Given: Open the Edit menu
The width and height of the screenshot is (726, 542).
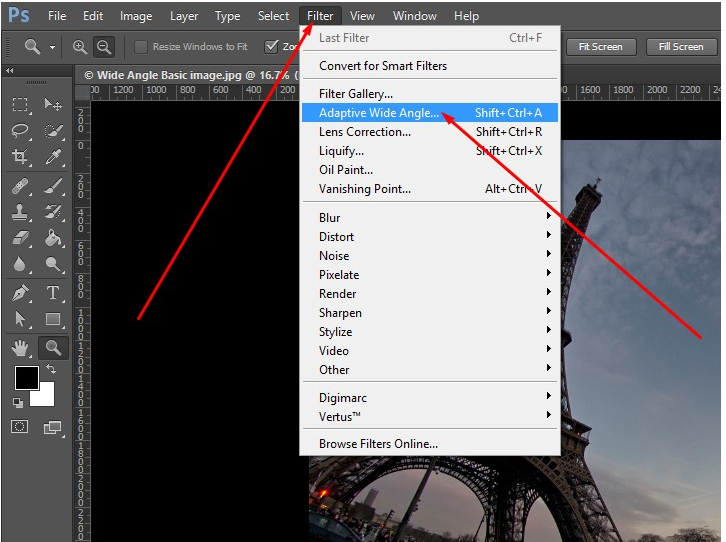Looking at the screenshot, I should pos(93,16).
